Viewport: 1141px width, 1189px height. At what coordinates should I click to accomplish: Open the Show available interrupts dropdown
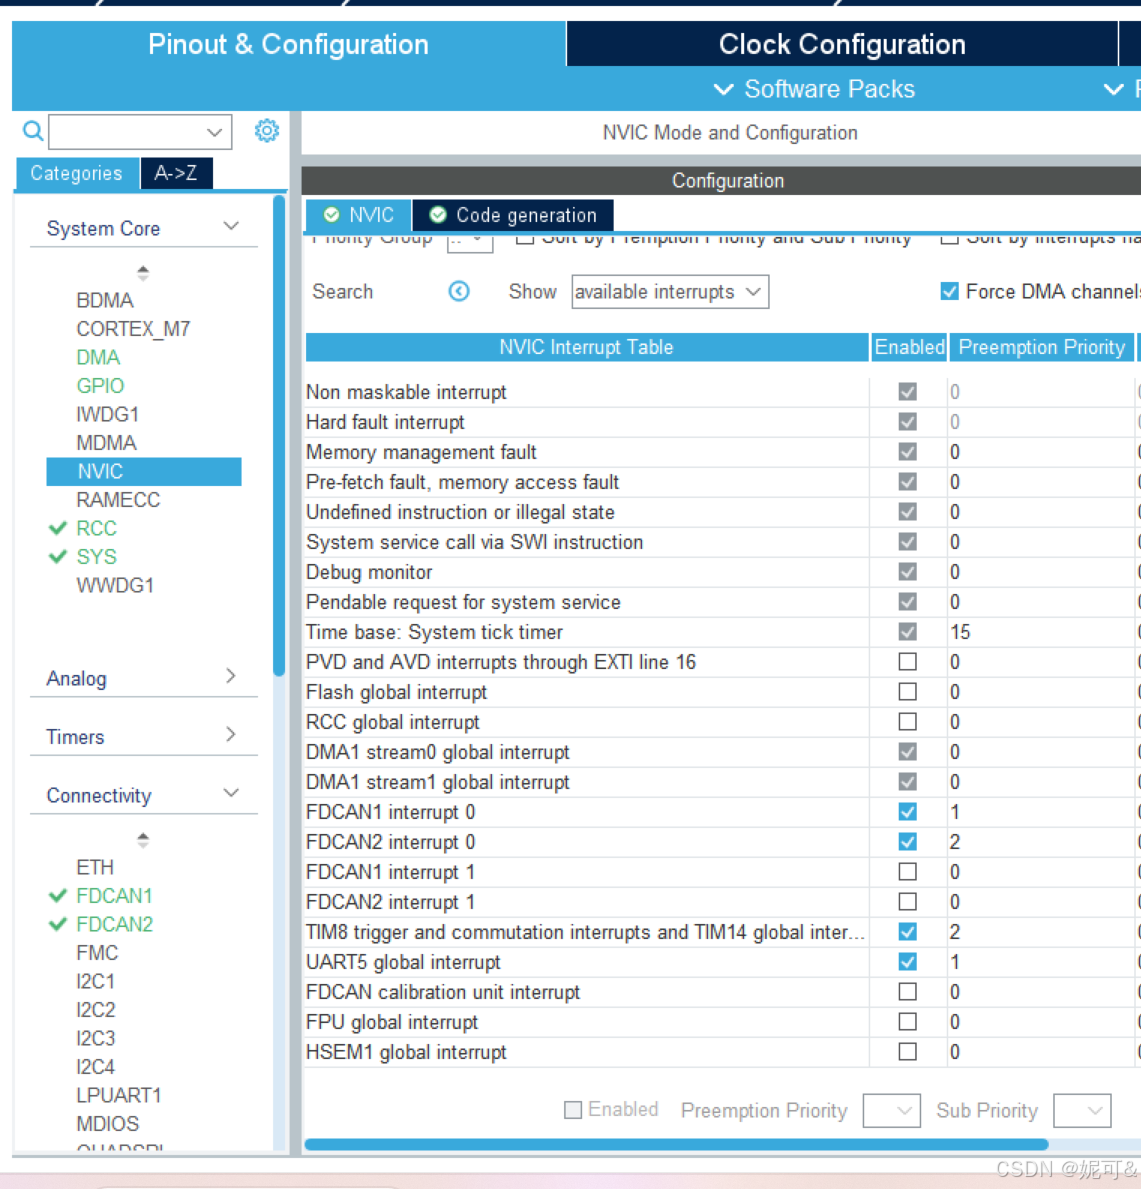pos(669,292)
